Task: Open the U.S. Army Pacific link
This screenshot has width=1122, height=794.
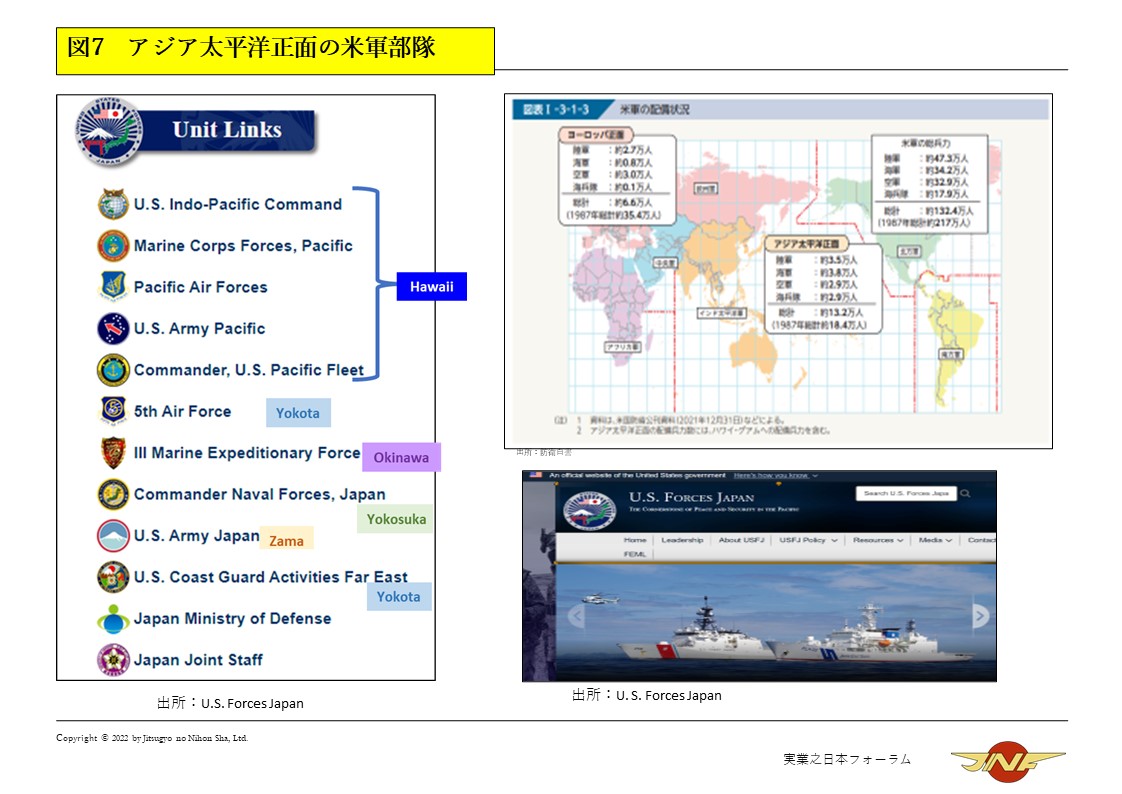Action: point(200,329)
